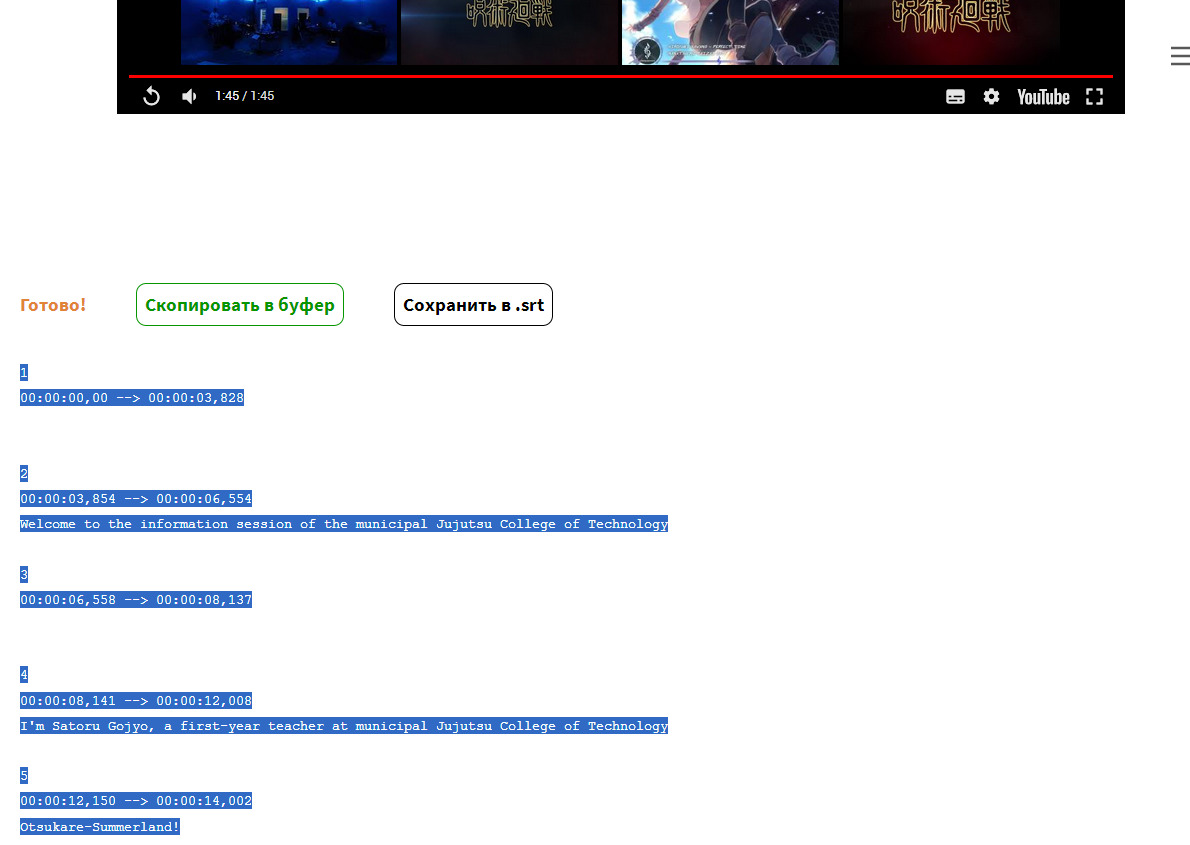The width and height of the screenshot is (1190, 845).
Task: Mute the video volume
Action: point(189,97)
